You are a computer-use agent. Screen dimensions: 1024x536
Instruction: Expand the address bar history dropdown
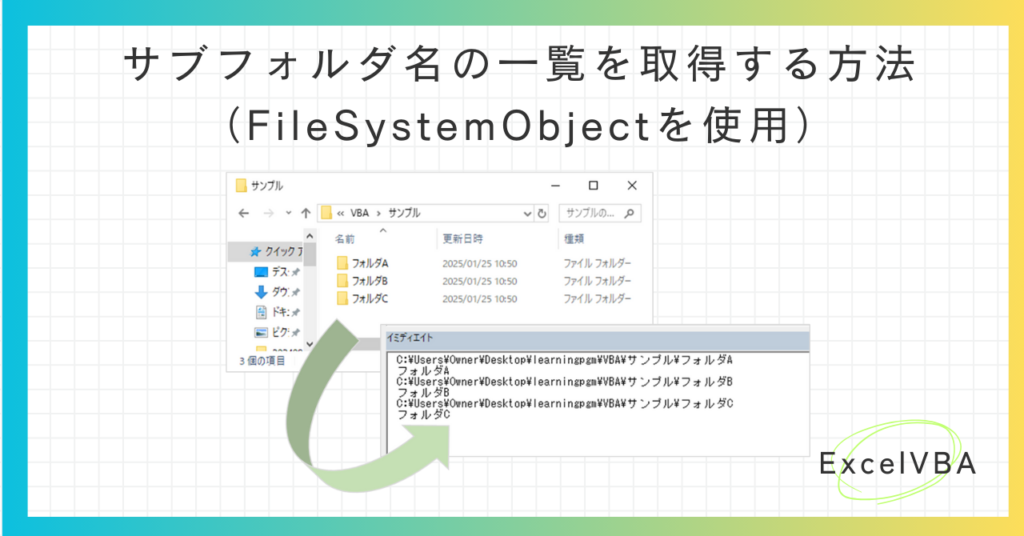point(527,213)
